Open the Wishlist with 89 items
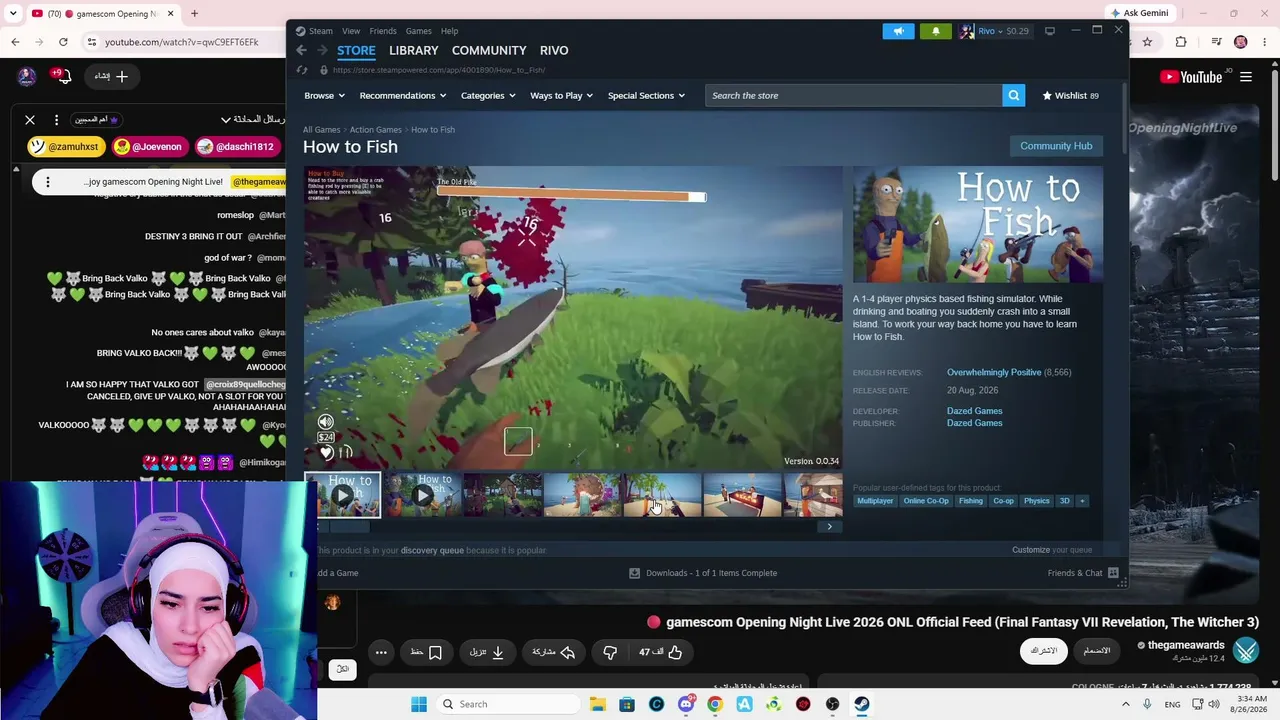The width and height of the screenshot is (1280, 720). point(1070,96)
